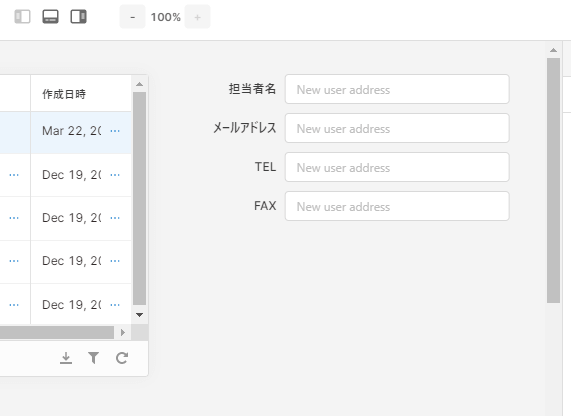
Task: Focus the 担当者名 input field
Action: [397, 89]
